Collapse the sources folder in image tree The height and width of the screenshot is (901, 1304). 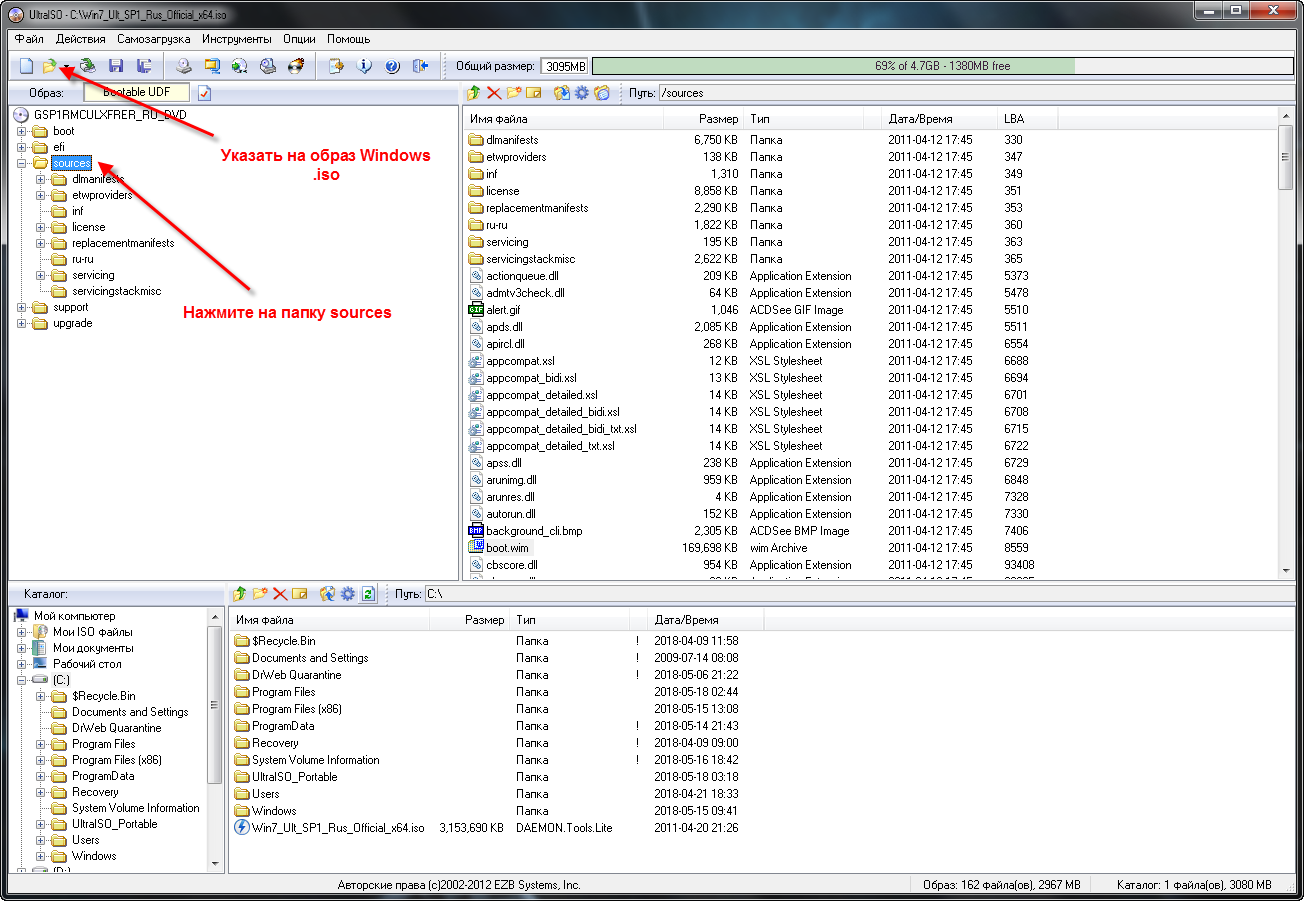21,163
